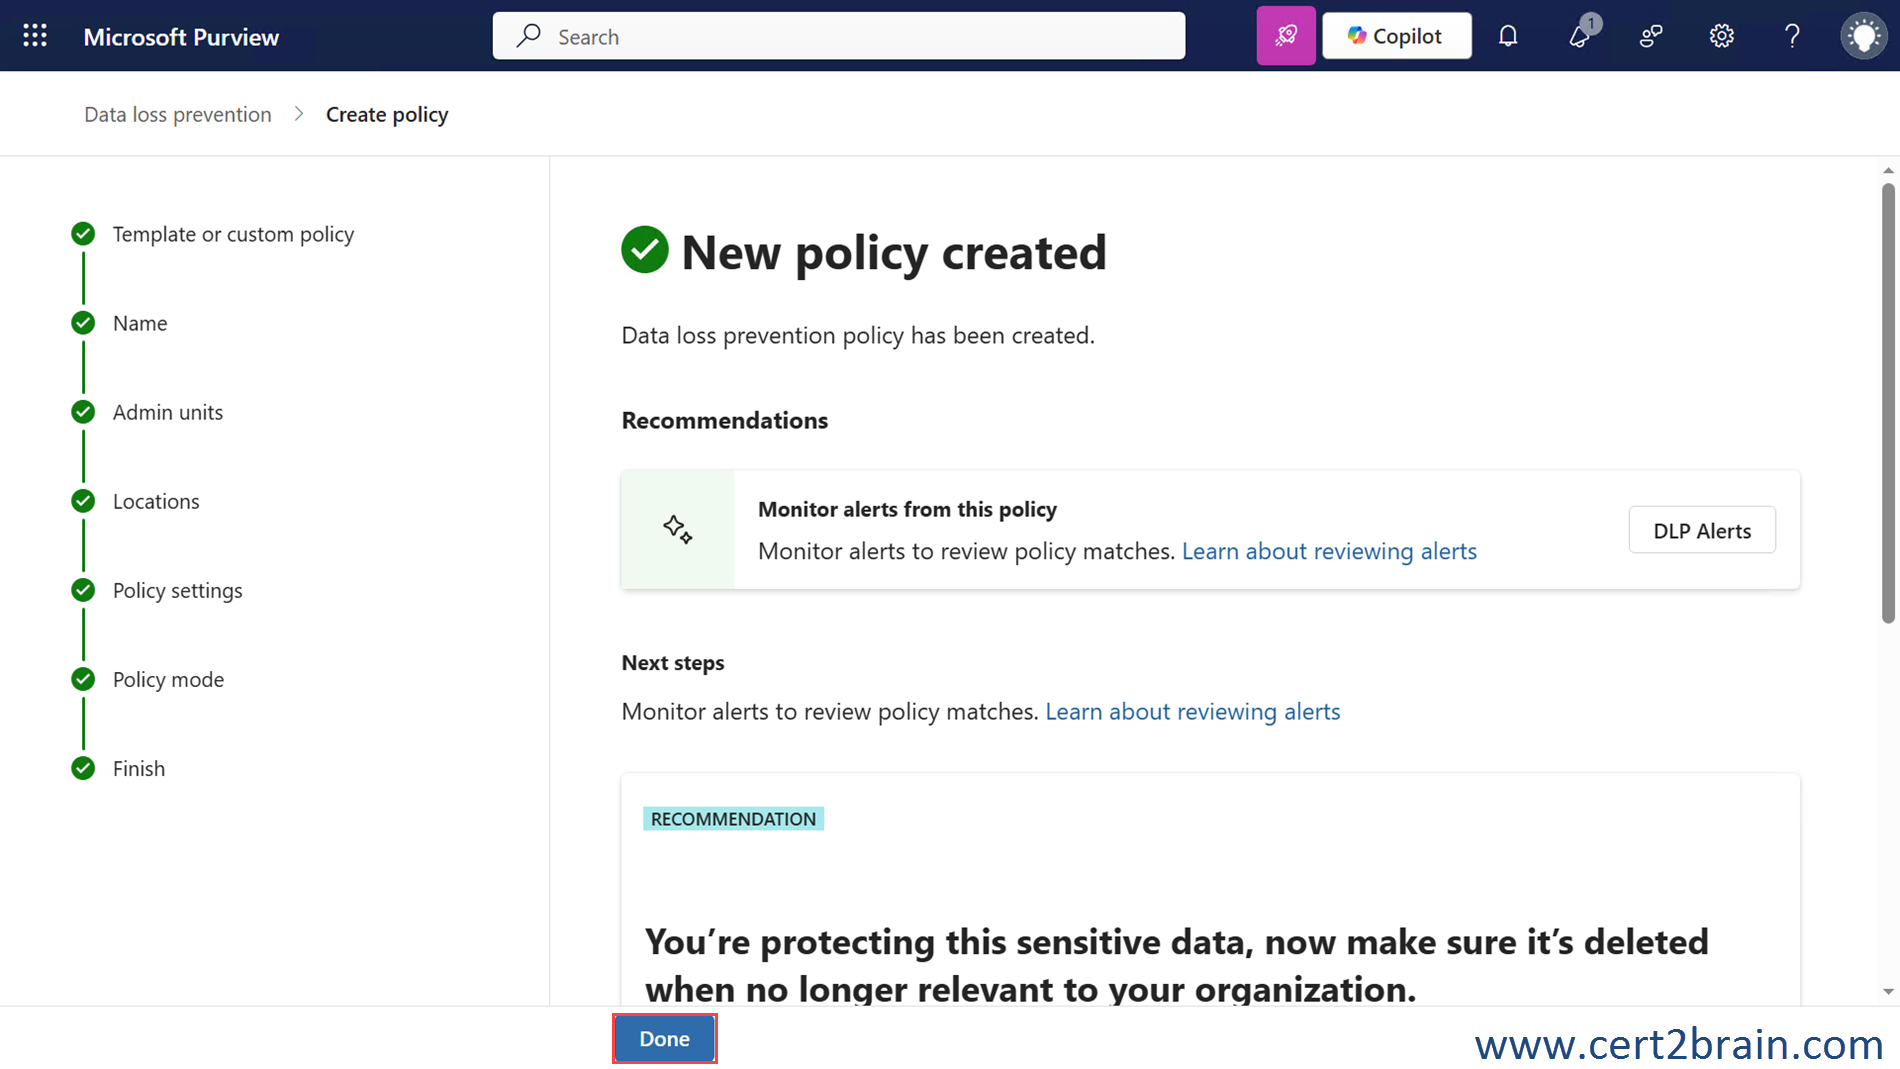This screenshot has width=1900, height=1069.
Task: Click the sparkle icon in Monitor alerts card
Action: point(678,529)
